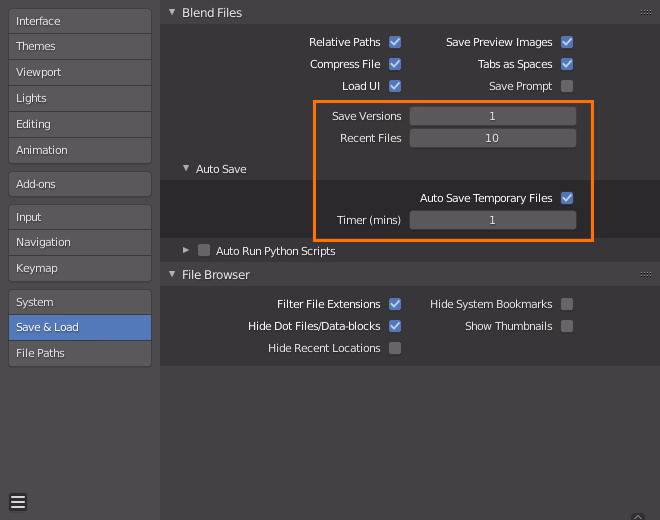Click the File Browser panel title
The height and width of the screenshot is (520, 660).
coord(216,275)
